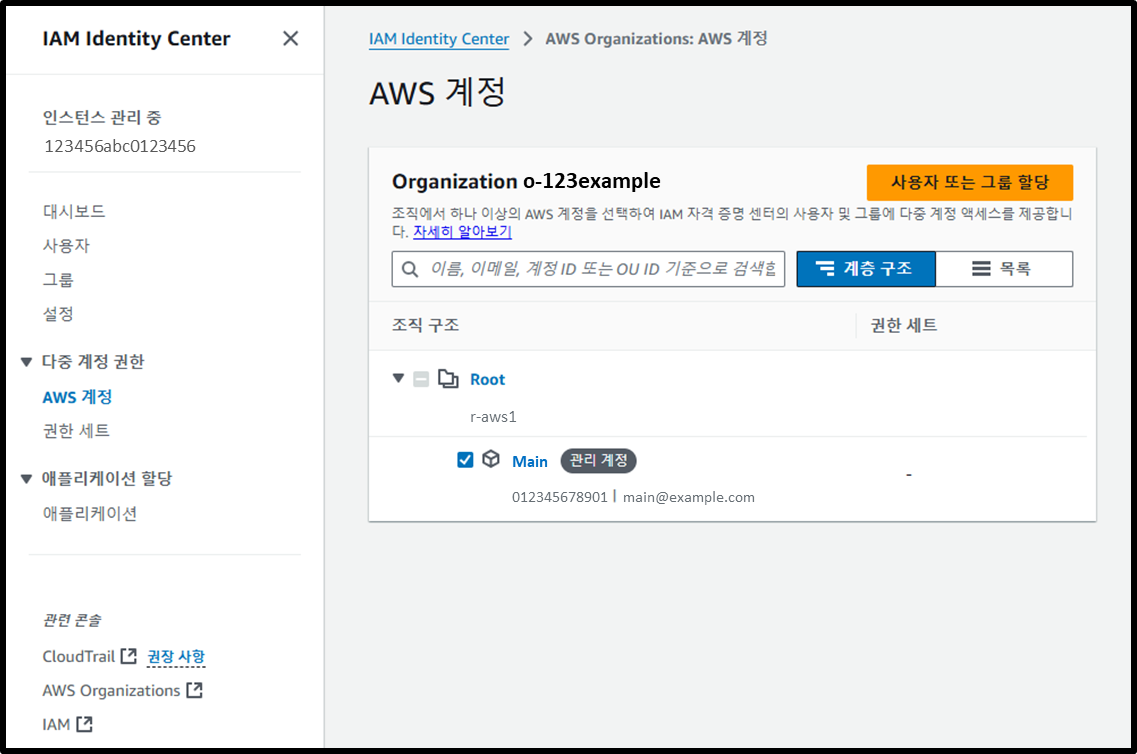The height and width of the screenshot is (754, 1137).
Task: Open the IAM console link
Action: coord(56,724)
